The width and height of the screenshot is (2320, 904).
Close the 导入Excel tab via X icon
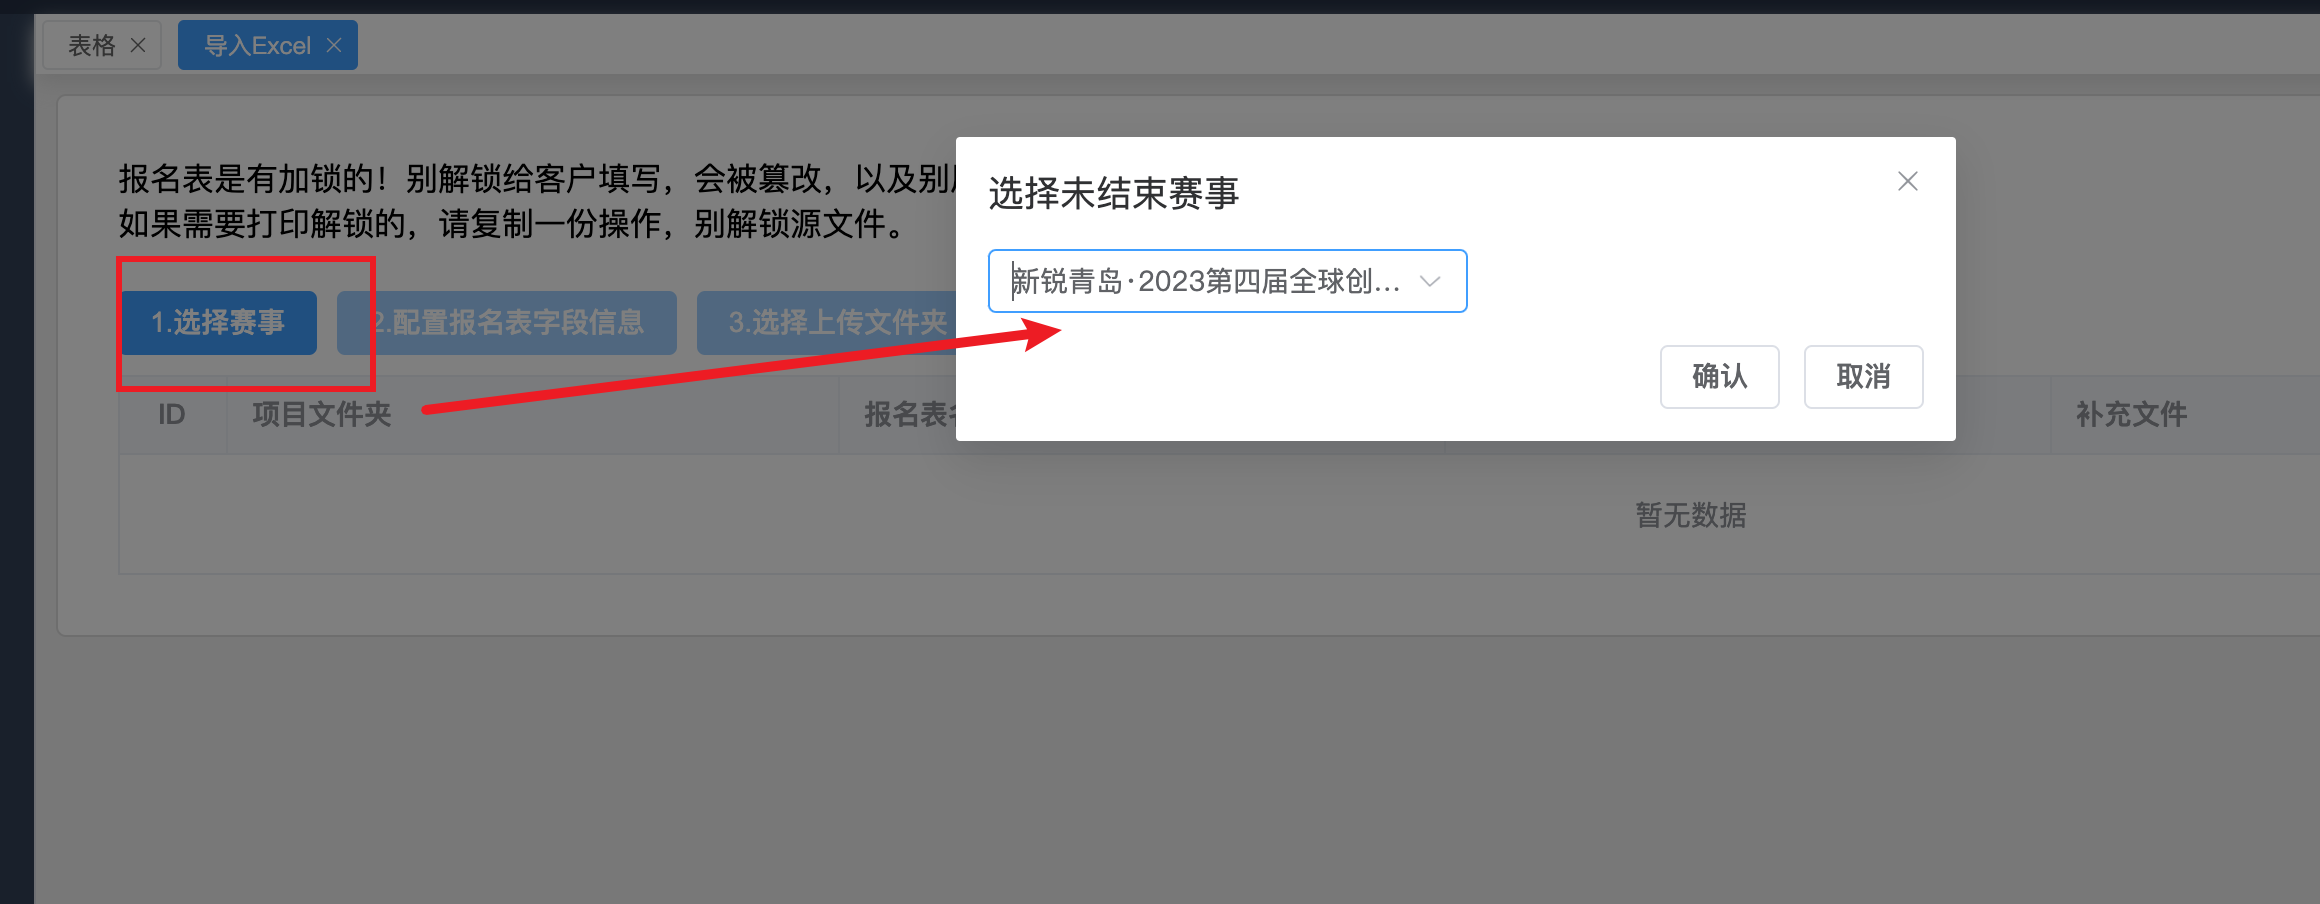pos(334,45)
